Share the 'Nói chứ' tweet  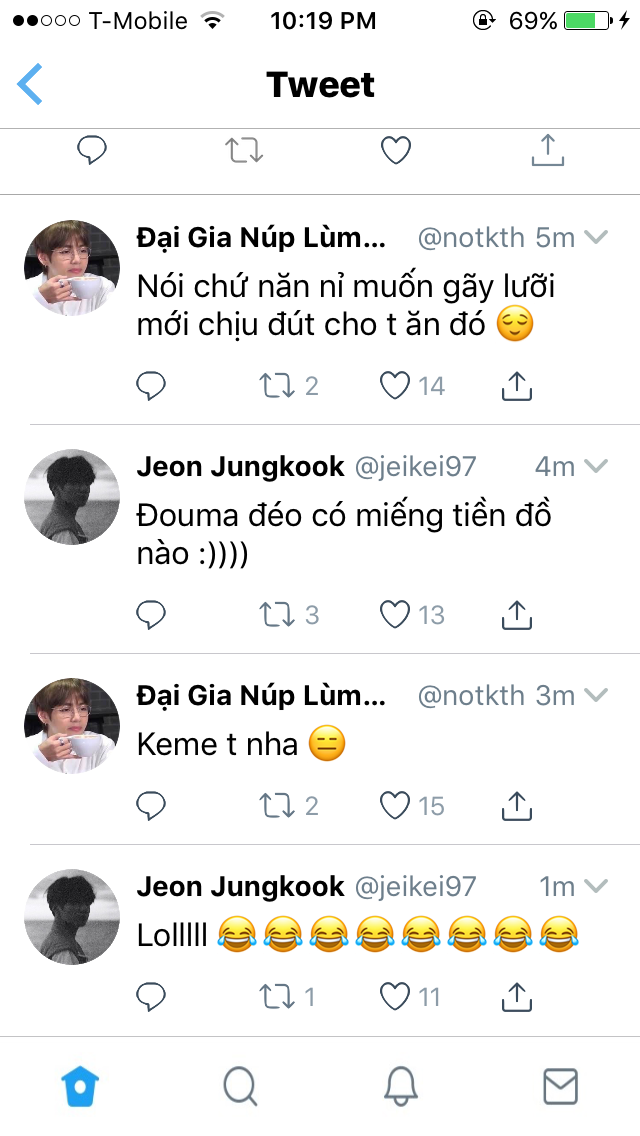(516, 386)
